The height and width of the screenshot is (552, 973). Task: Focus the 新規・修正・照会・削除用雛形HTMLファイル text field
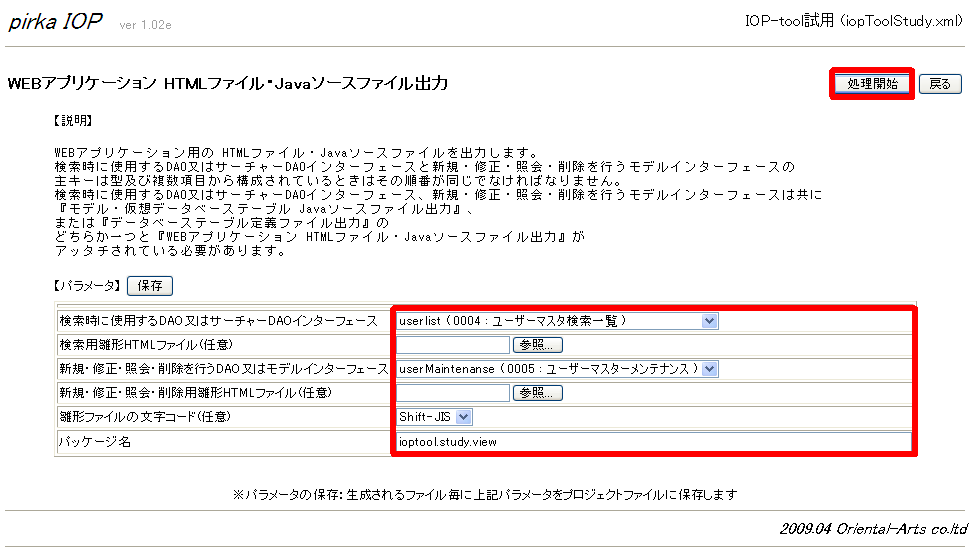[453, 393]
